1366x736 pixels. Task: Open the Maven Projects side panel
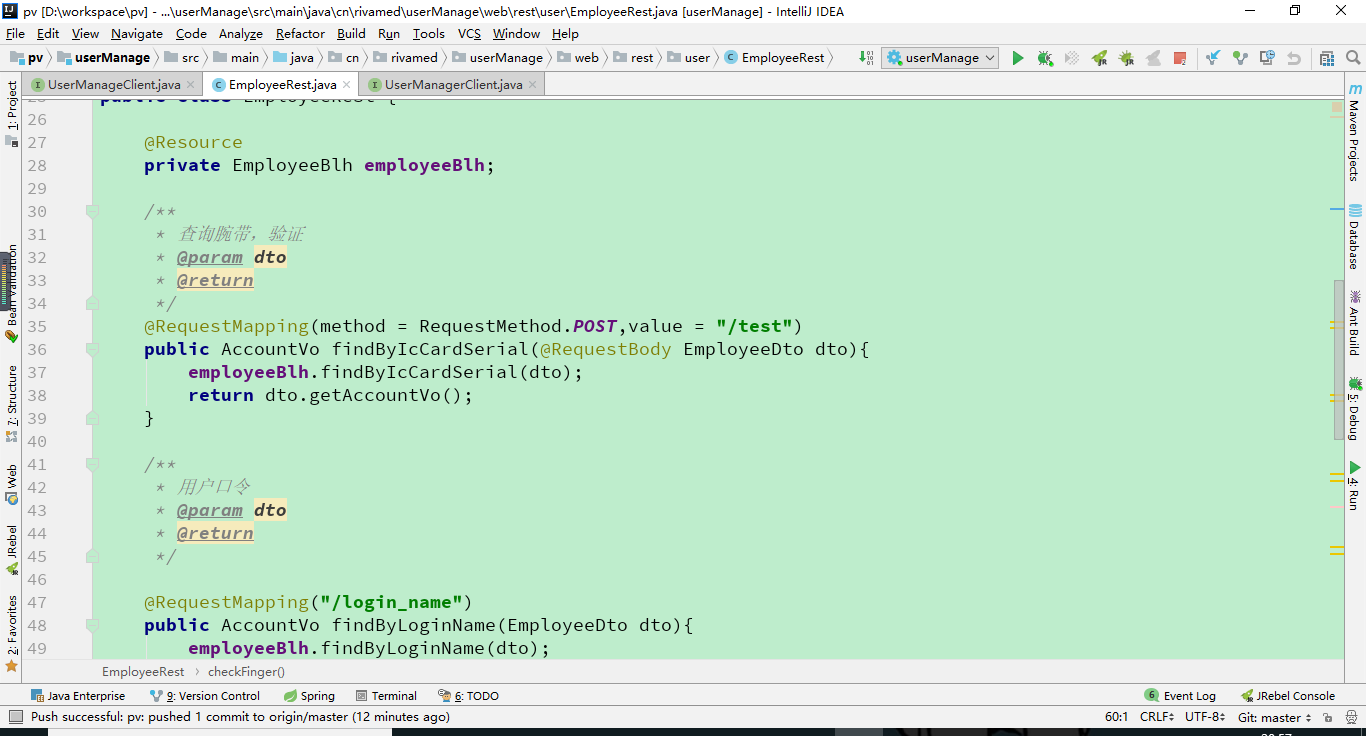1355,133
